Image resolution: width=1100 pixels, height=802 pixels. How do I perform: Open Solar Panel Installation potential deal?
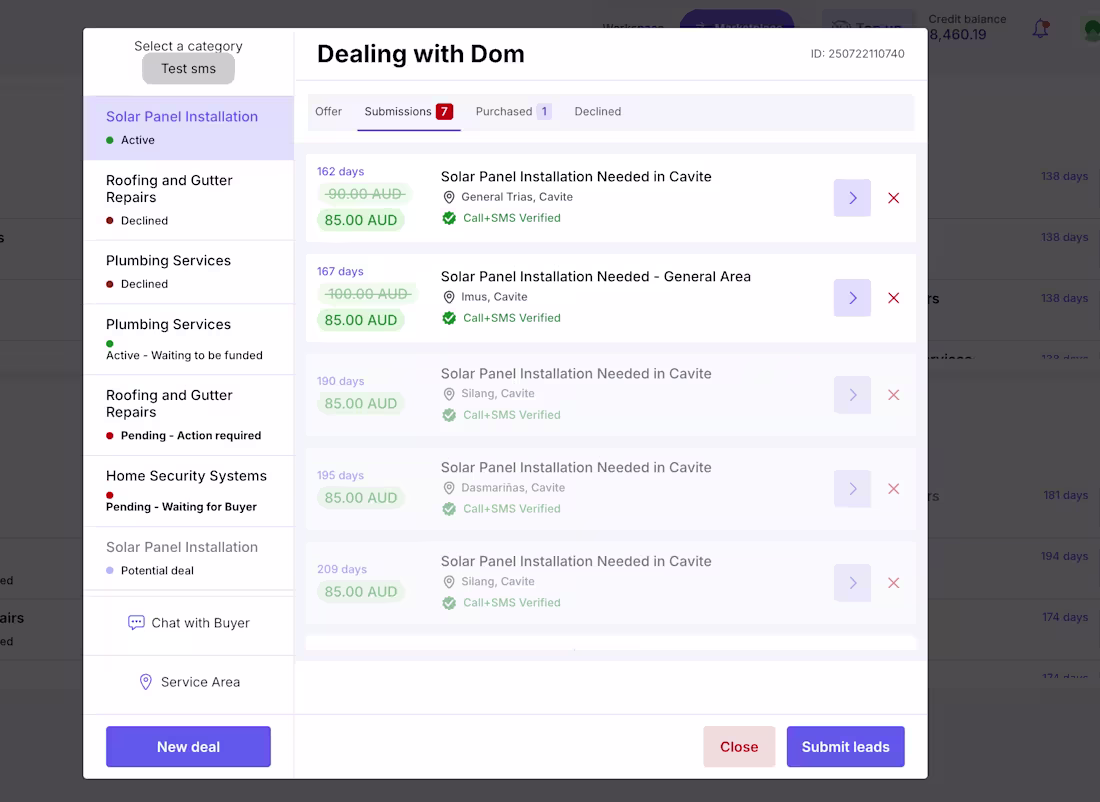(188, 558)
